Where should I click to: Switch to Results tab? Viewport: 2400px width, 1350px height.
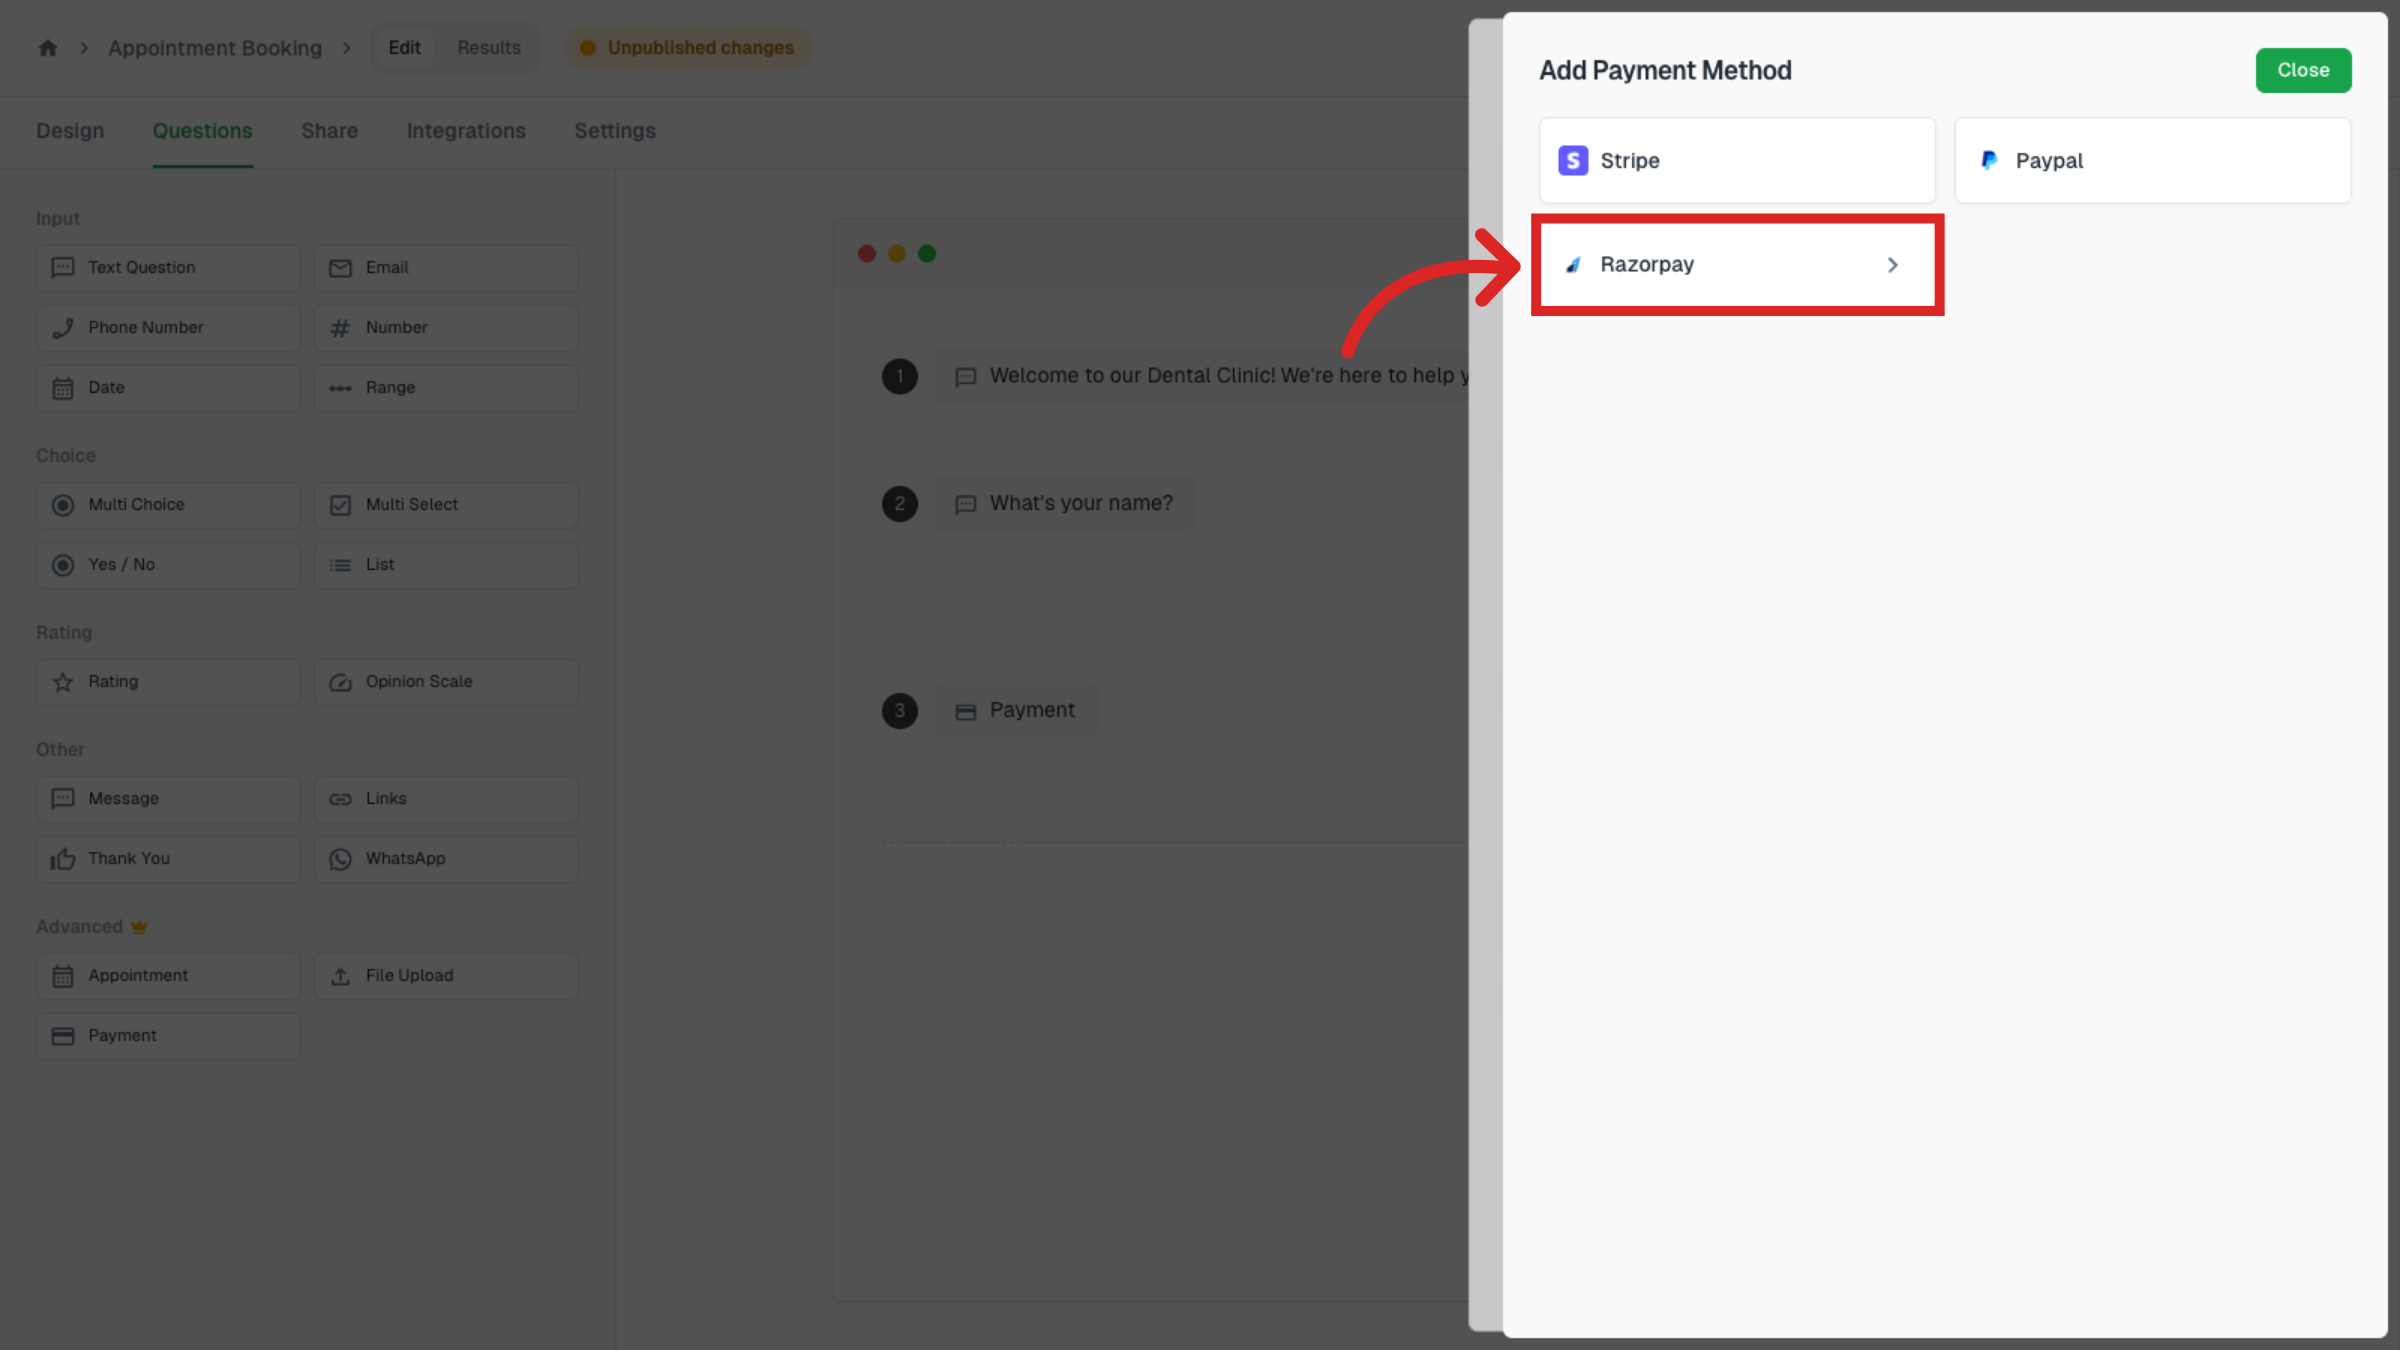(x=489, y=48)
